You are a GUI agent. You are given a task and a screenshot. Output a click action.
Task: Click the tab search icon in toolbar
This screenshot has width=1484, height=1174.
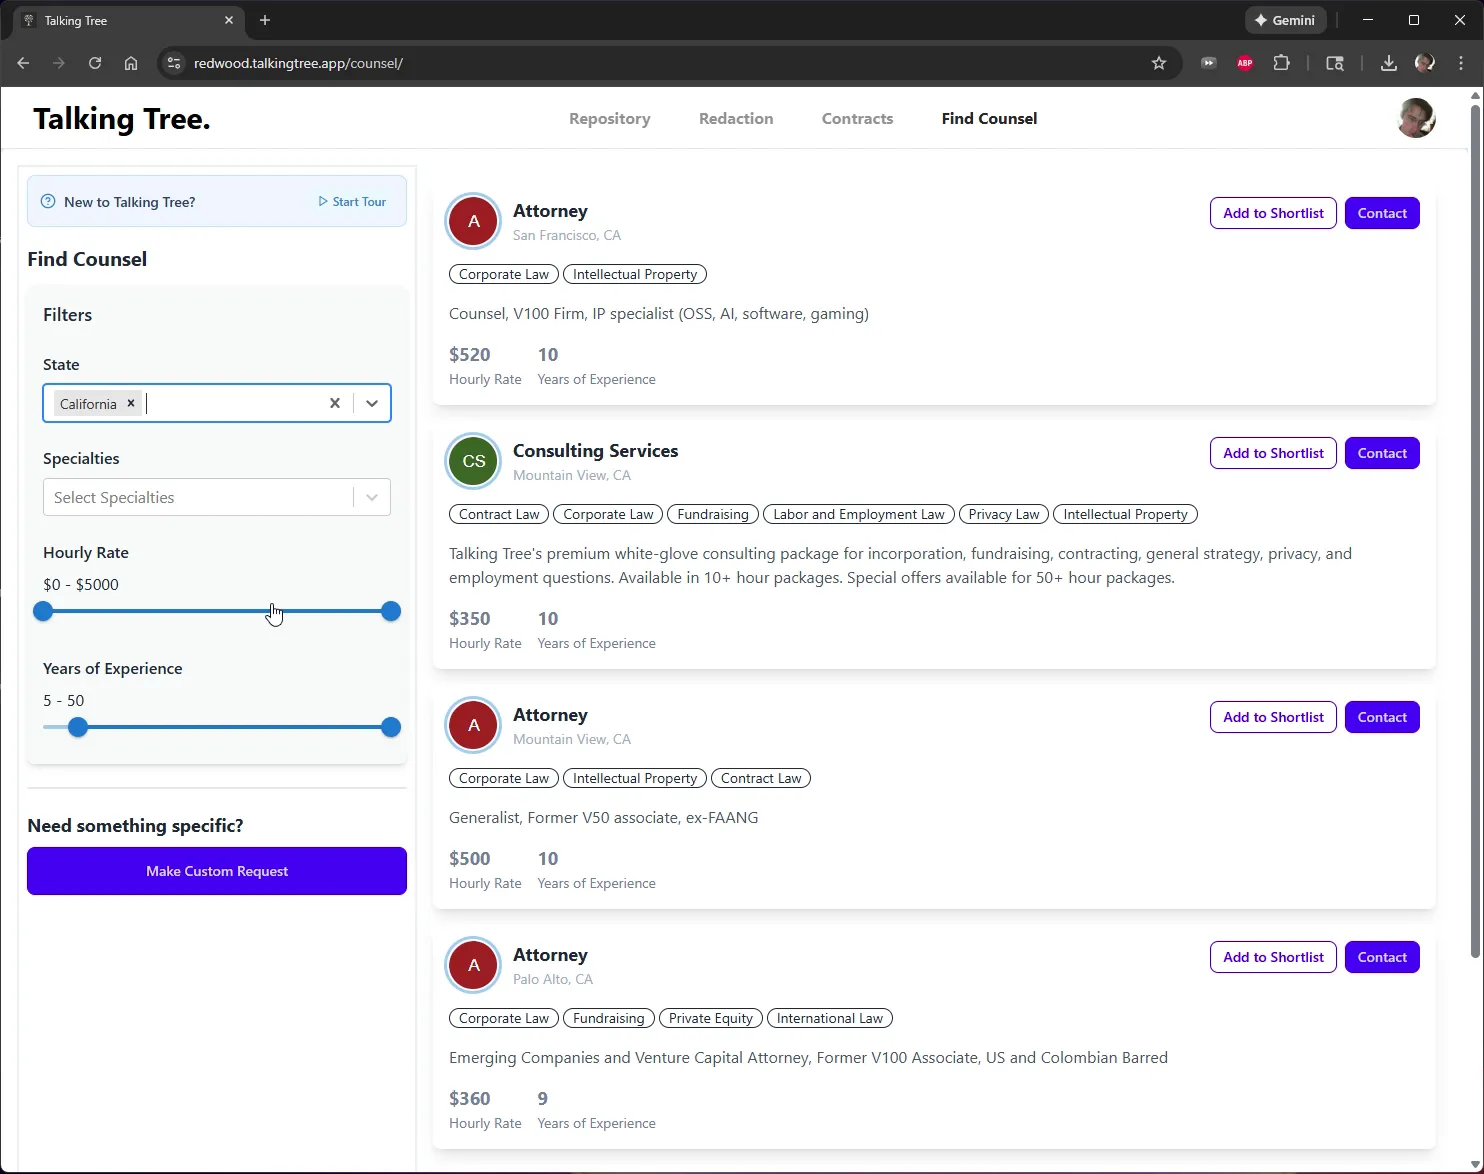tap(1335, 63)
